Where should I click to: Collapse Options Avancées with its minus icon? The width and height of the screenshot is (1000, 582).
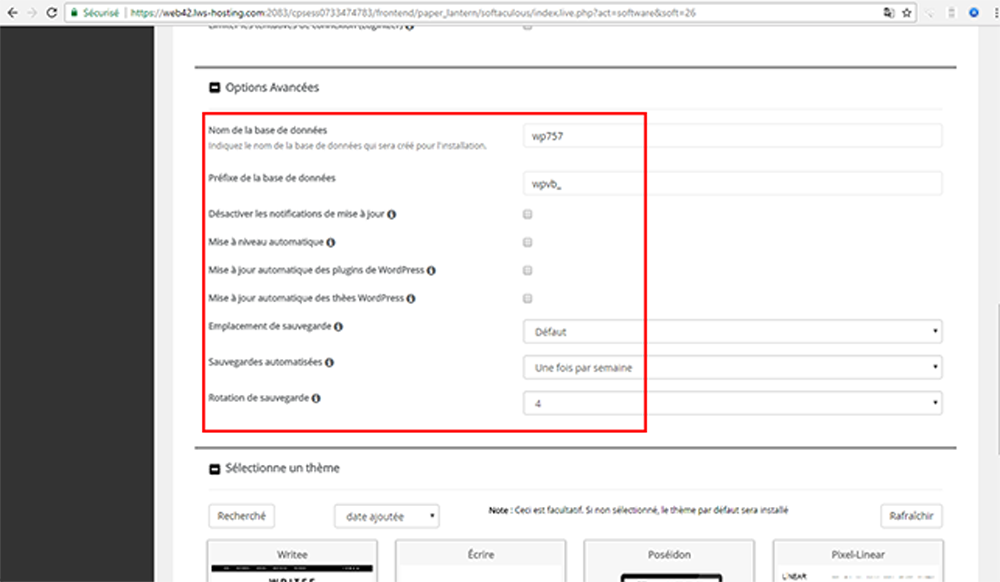215,87
